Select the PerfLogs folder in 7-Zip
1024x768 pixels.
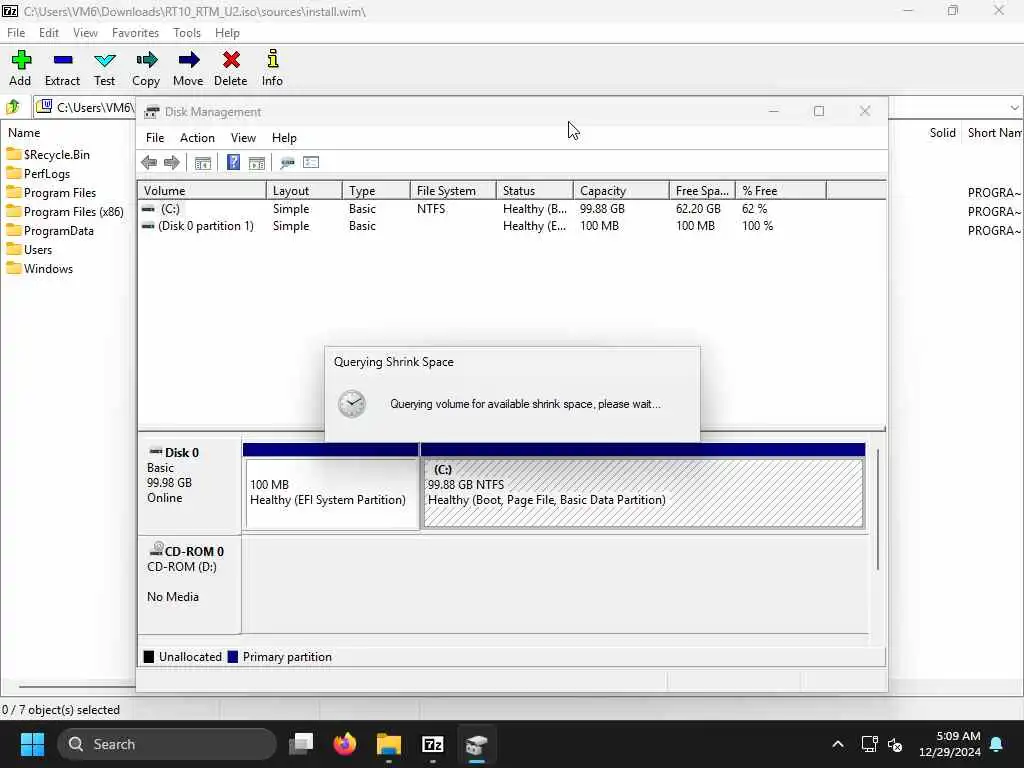pyautogui.click(x=39, y=174)
